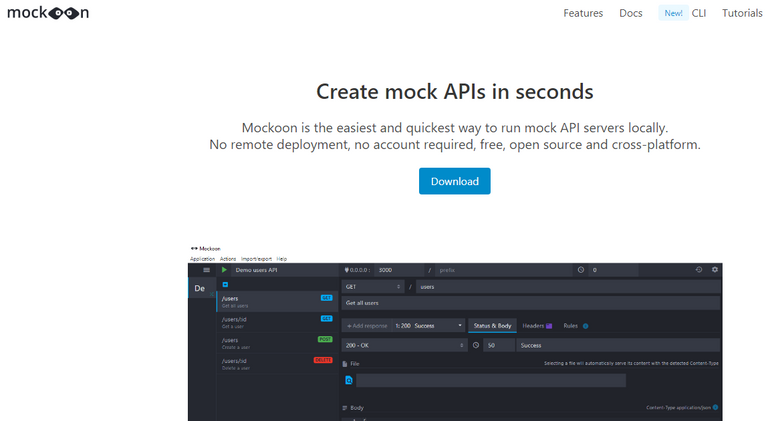Screen dimensions: 768x421
Task: Click the red DELETE method badge
Action: point(323,360)
